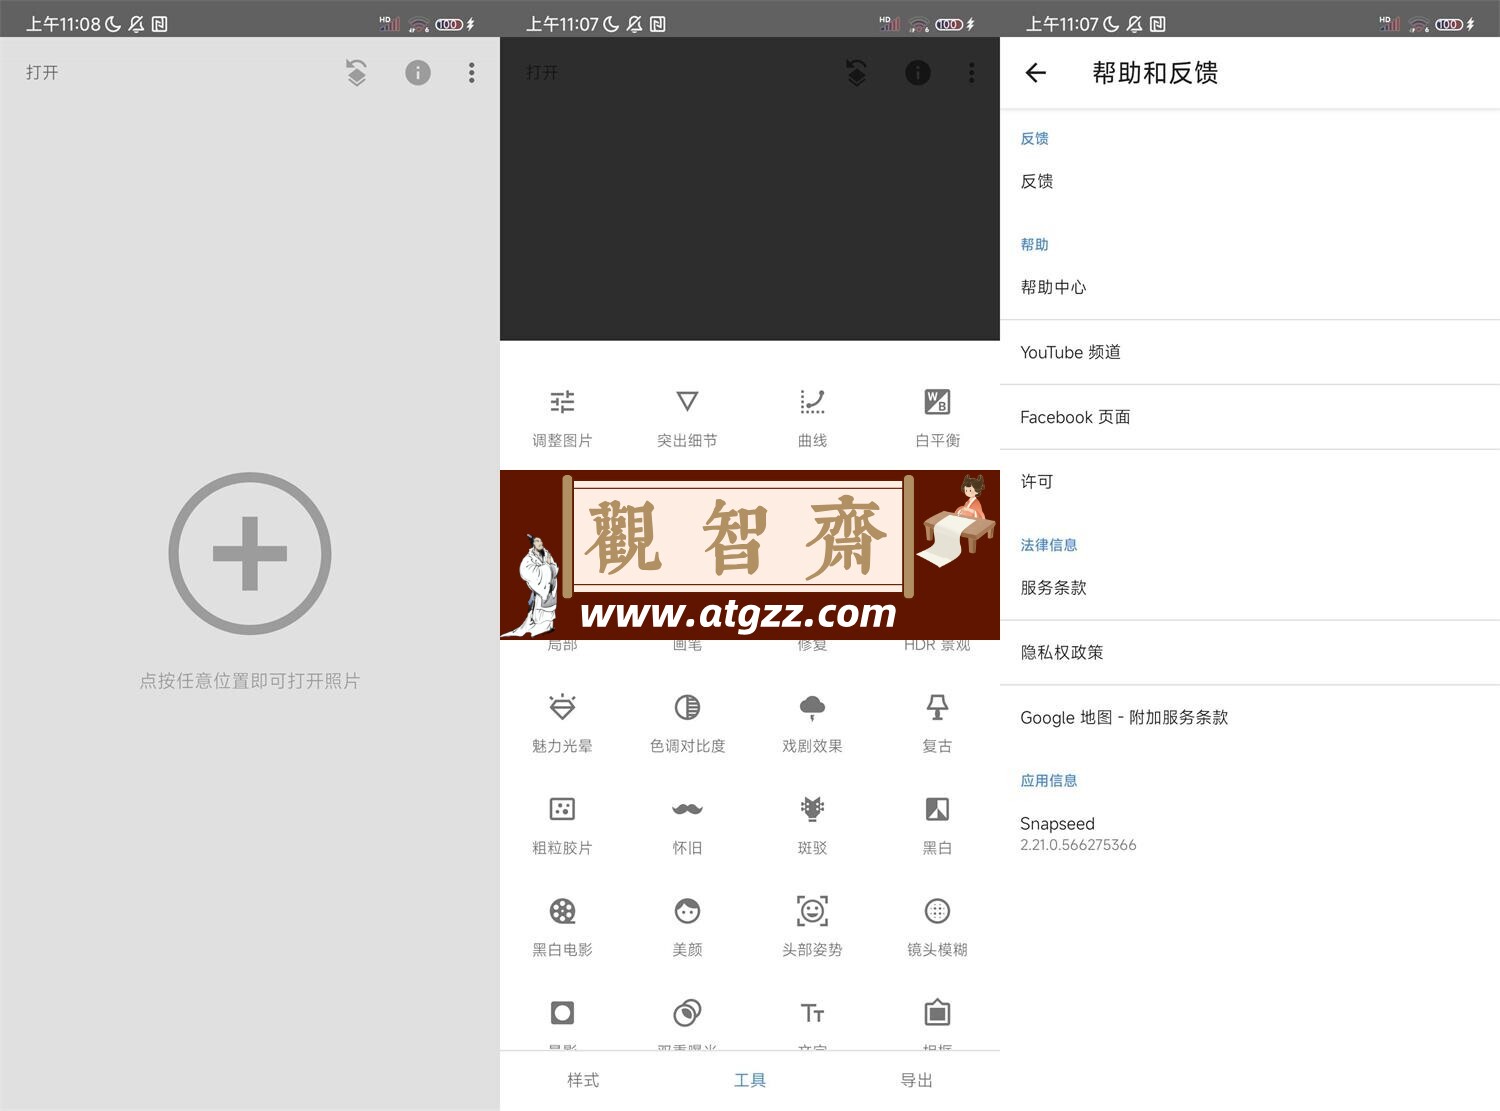Image resolution: width=1500 pixels, height=1111 pixels.
Task: Select the 魅力光晕 glamour glow tool
Action: coord(562,724)
